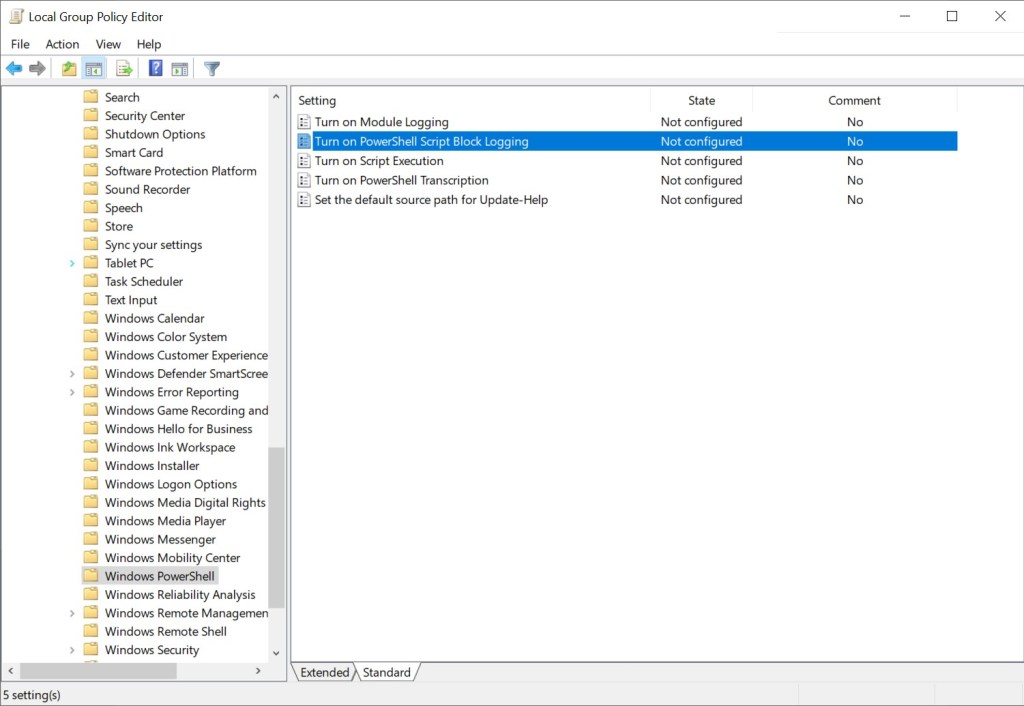1024x706 pixels.
Task: Toggle the Show/Hide Console Tree button
Action: coord(93,69)
